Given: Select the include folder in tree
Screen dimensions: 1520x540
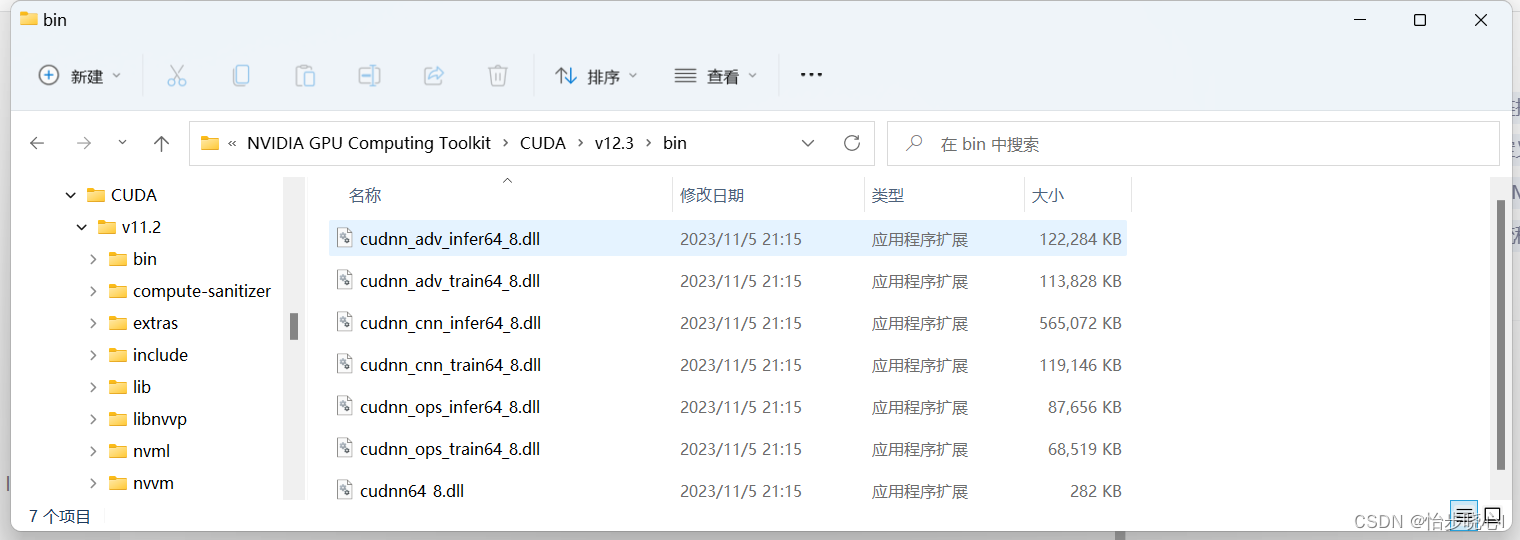Looking at the screenshot, I should pyautogui.click(x=148, y=355).
